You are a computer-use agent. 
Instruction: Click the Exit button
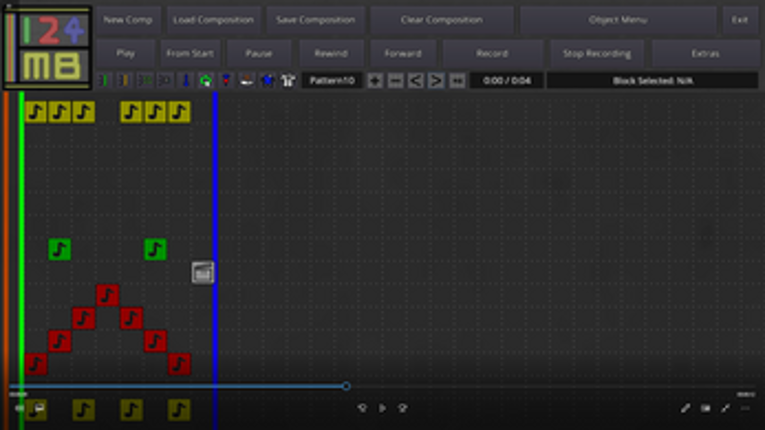[740, 20]
